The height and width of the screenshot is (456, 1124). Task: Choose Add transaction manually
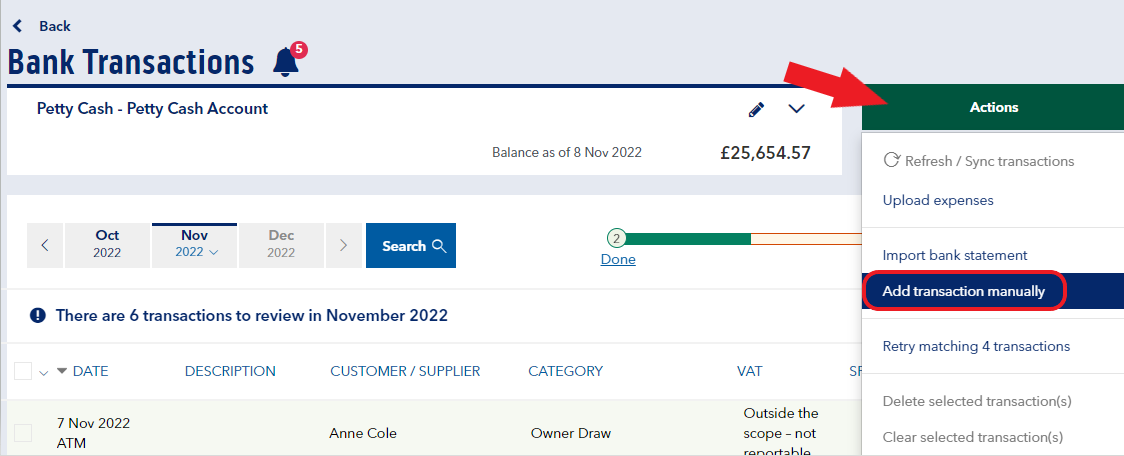963,292
